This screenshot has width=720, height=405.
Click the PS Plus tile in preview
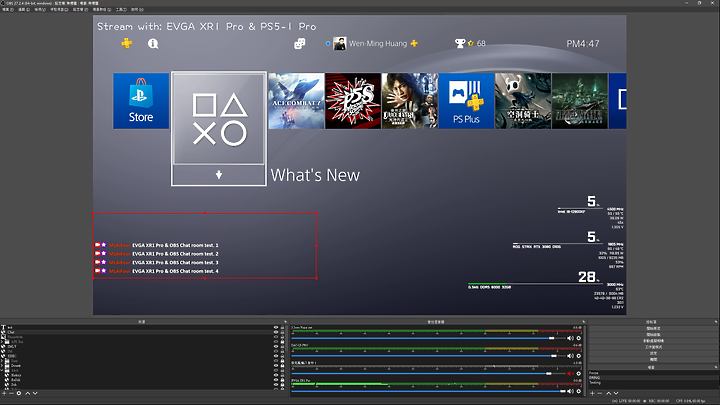click(x=466, y=101)
